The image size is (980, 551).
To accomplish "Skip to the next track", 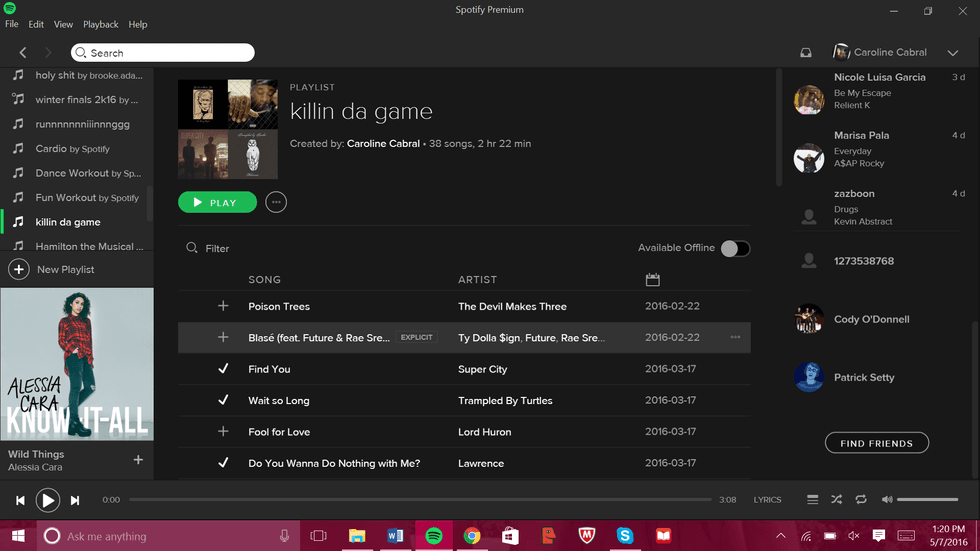I will coord(75,500).
